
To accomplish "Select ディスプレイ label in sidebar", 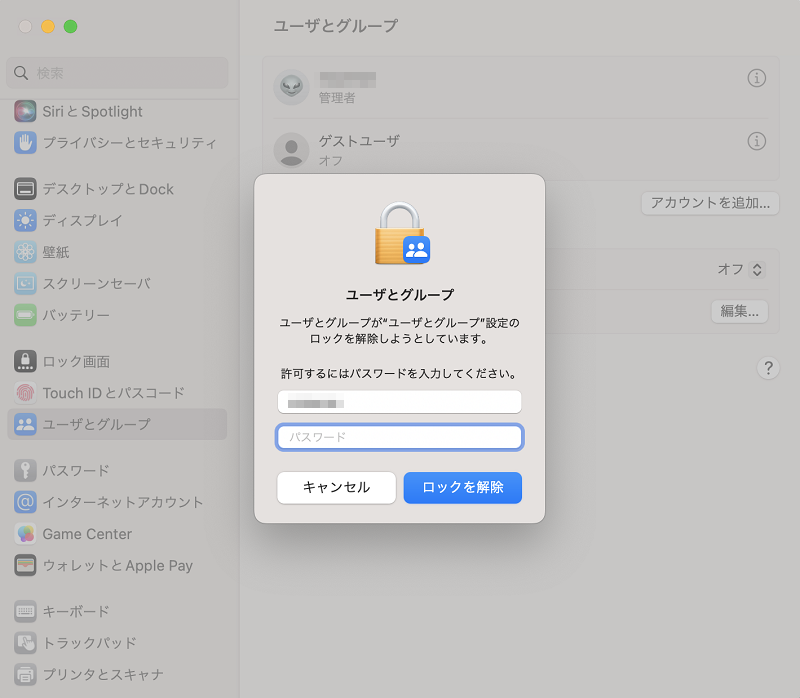I will (83, 221).
